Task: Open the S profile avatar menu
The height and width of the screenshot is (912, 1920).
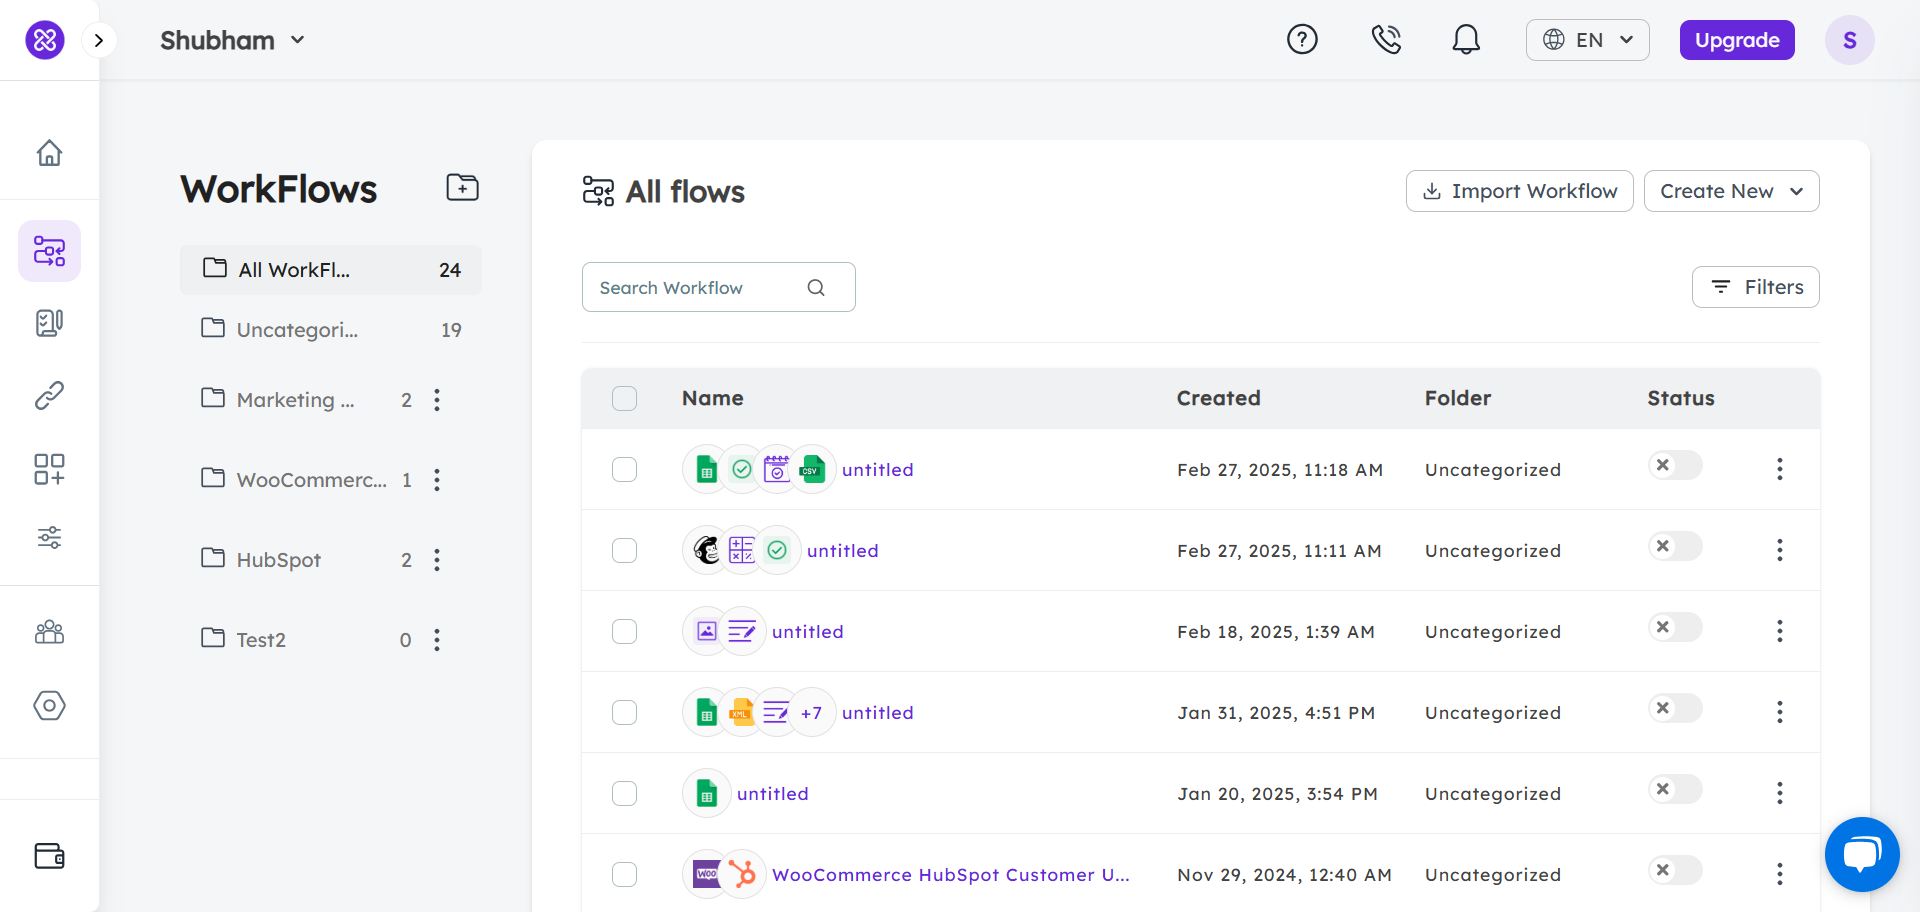Action: click(x=1850, y=40)
